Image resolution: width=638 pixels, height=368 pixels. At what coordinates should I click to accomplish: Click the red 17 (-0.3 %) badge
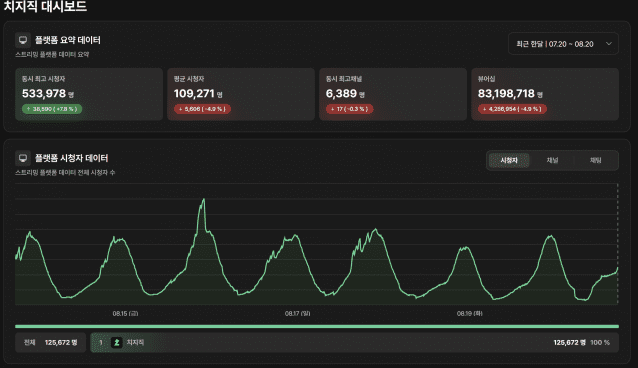pos(350,109)
